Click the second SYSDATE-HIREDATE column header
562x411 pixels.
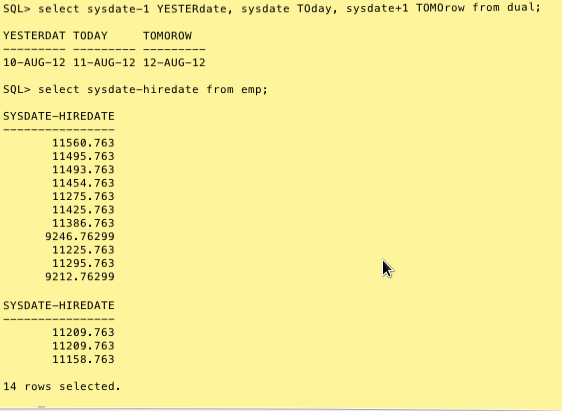59,305
